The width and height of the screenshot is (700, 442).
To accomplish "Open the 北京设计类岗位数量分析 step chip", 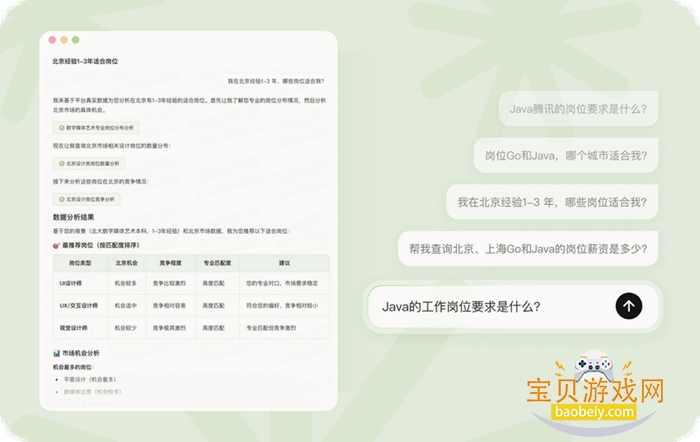I will click(89, 163).
